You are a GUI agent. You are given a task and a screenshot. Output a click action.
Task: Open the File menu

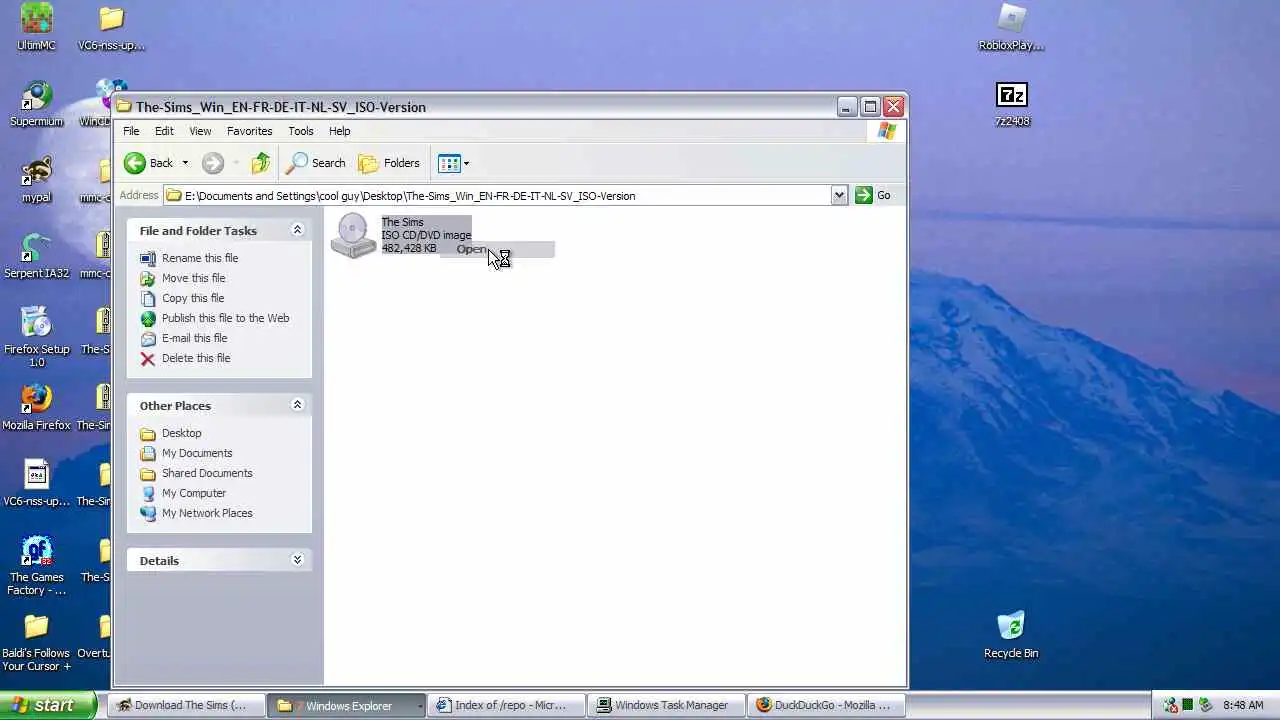click(x=131, y=131)
